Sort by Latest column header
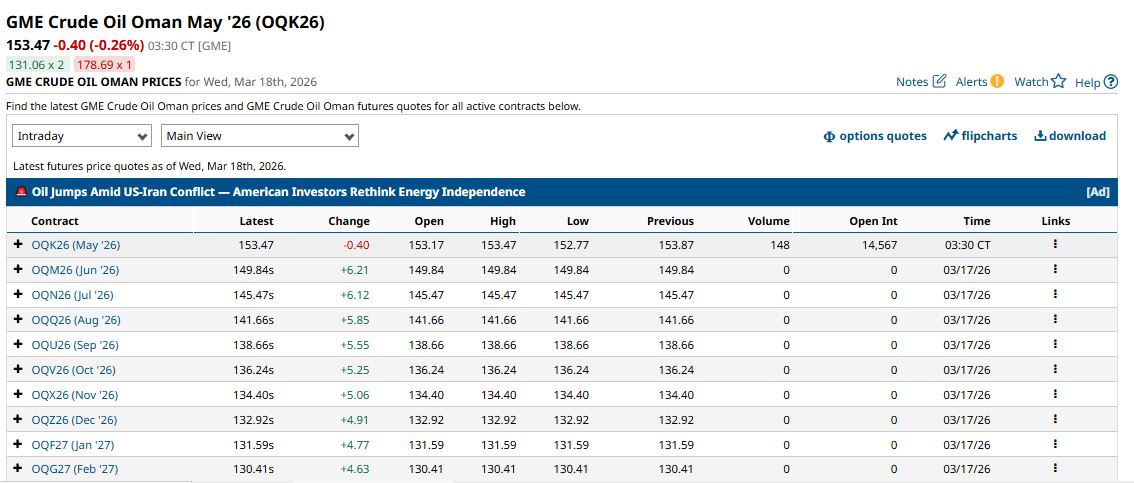This screenshot has width=1134, height=483. [x=257, y=221]
